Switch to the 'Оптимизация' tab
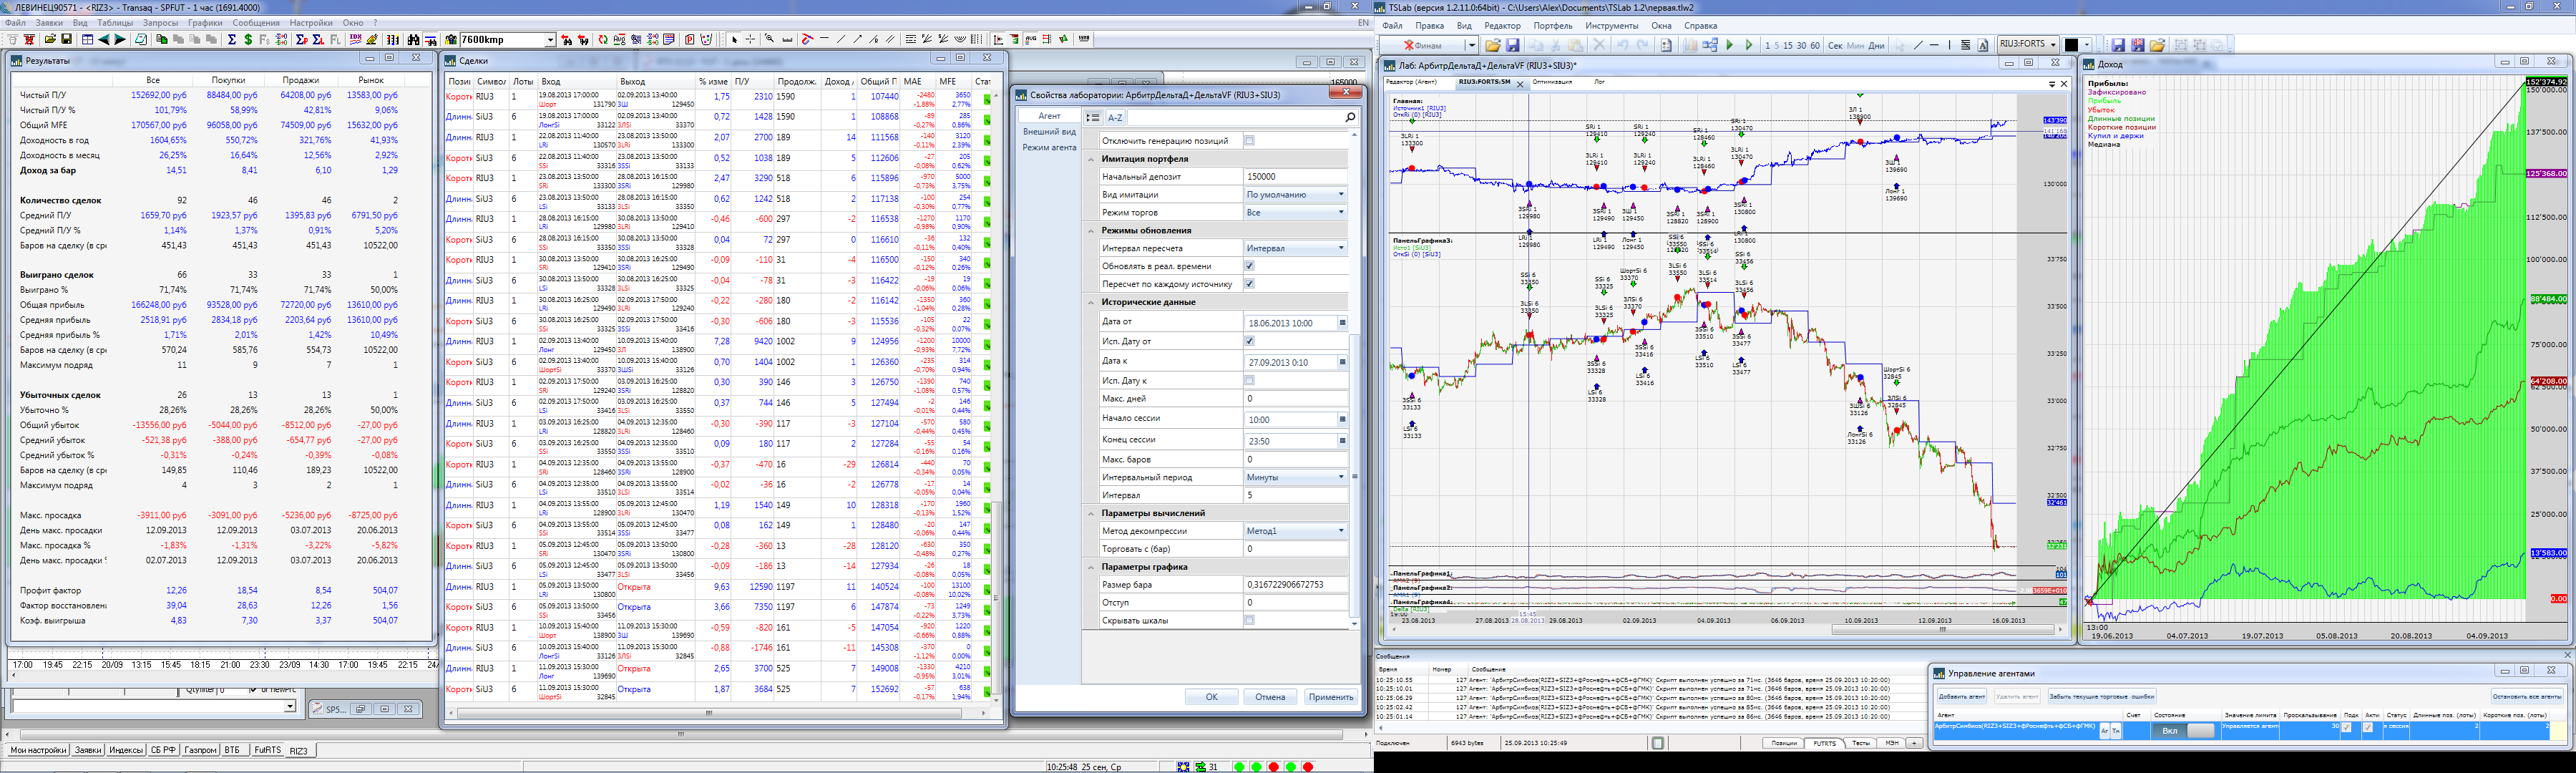The height and width of the screenshot is (773, 2576). tap(1552, 82)
